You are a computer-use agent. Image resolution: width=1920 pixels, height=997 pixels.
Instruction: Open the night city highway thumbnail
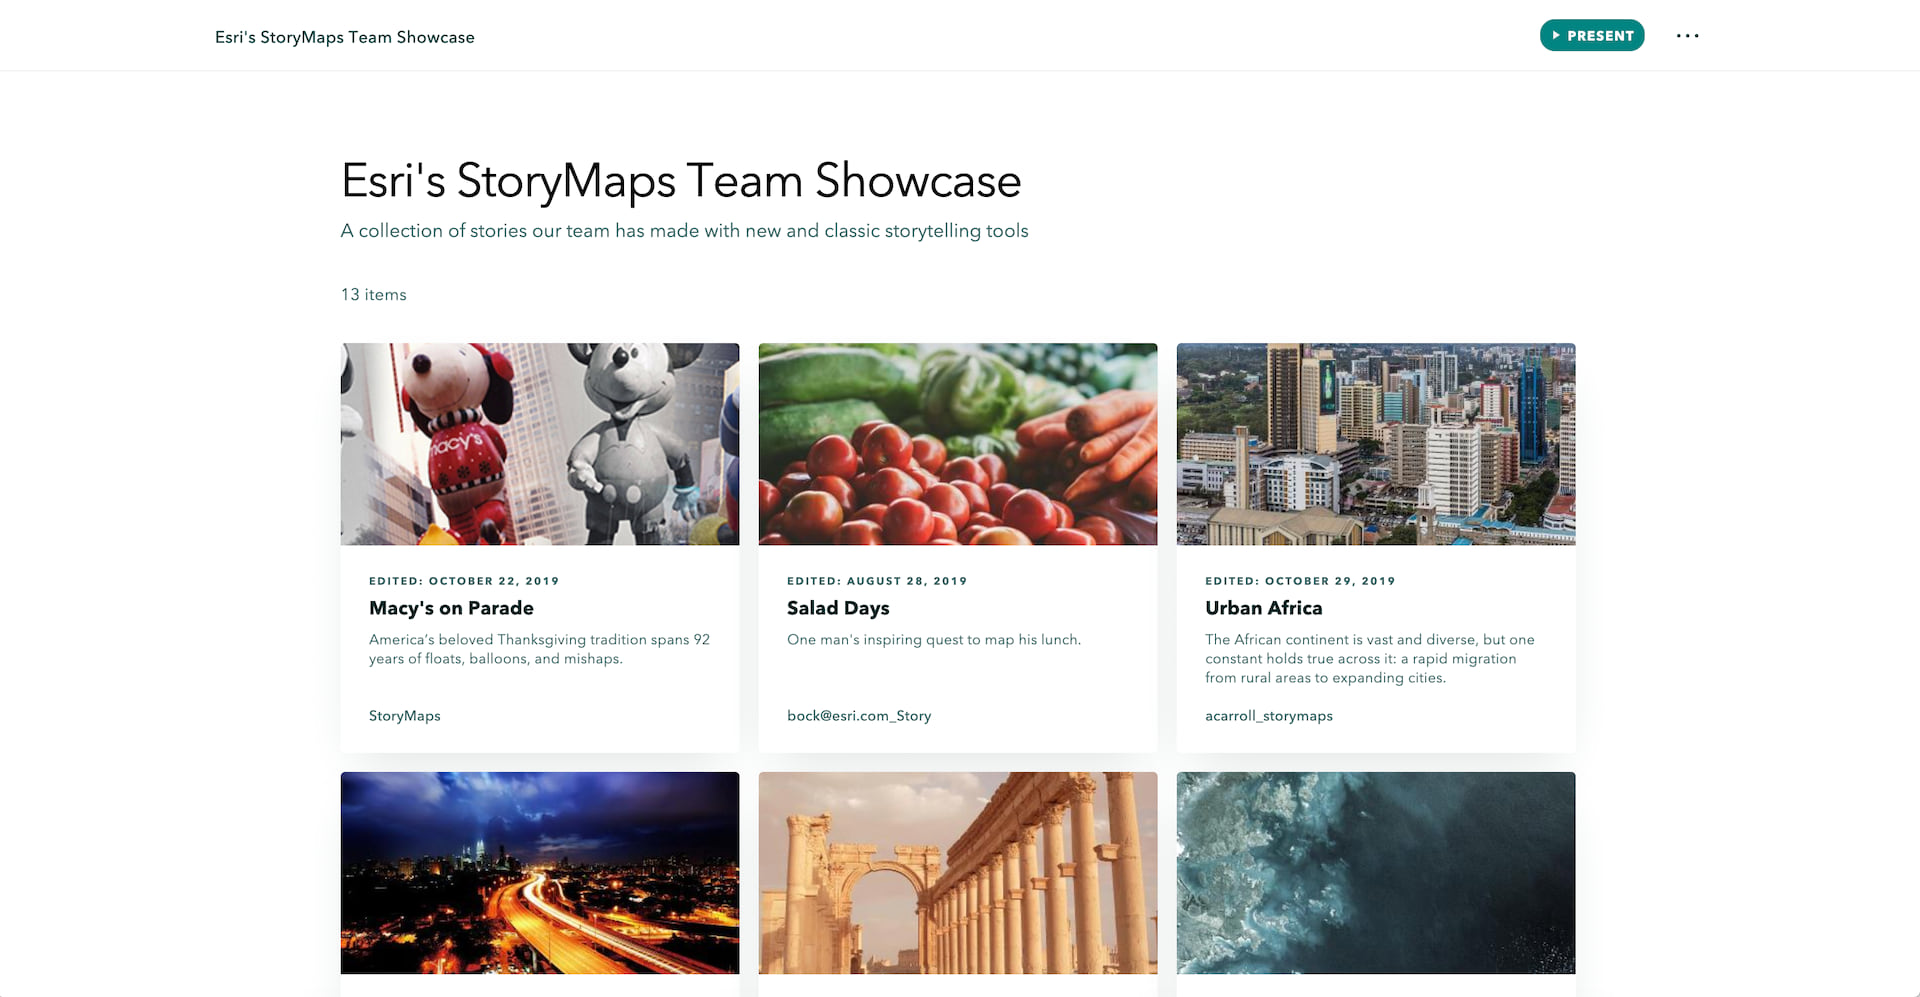[540, 872]
